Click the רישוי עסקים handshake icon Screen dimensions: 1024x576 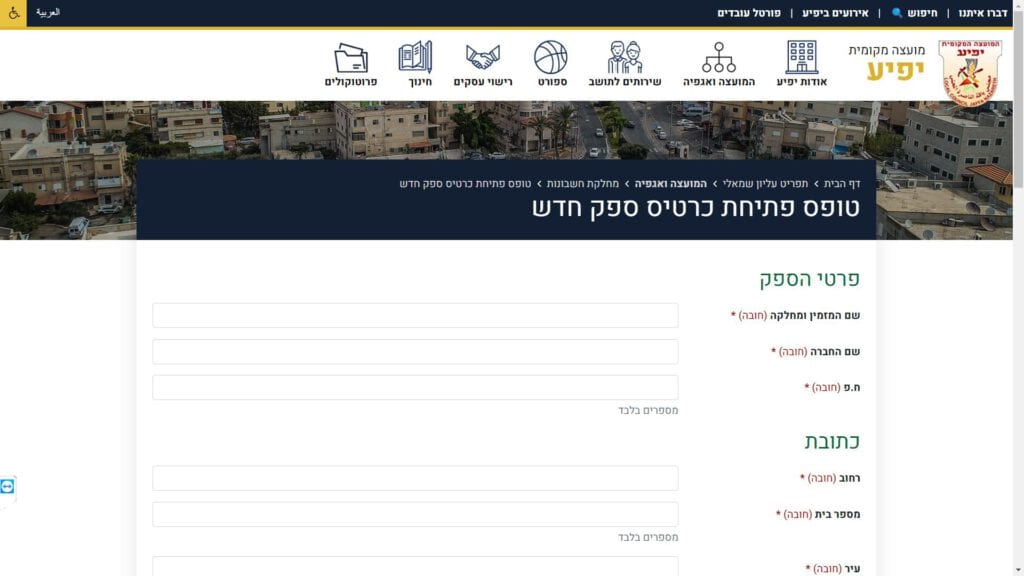pyautogui.click(x=483, y=58)
